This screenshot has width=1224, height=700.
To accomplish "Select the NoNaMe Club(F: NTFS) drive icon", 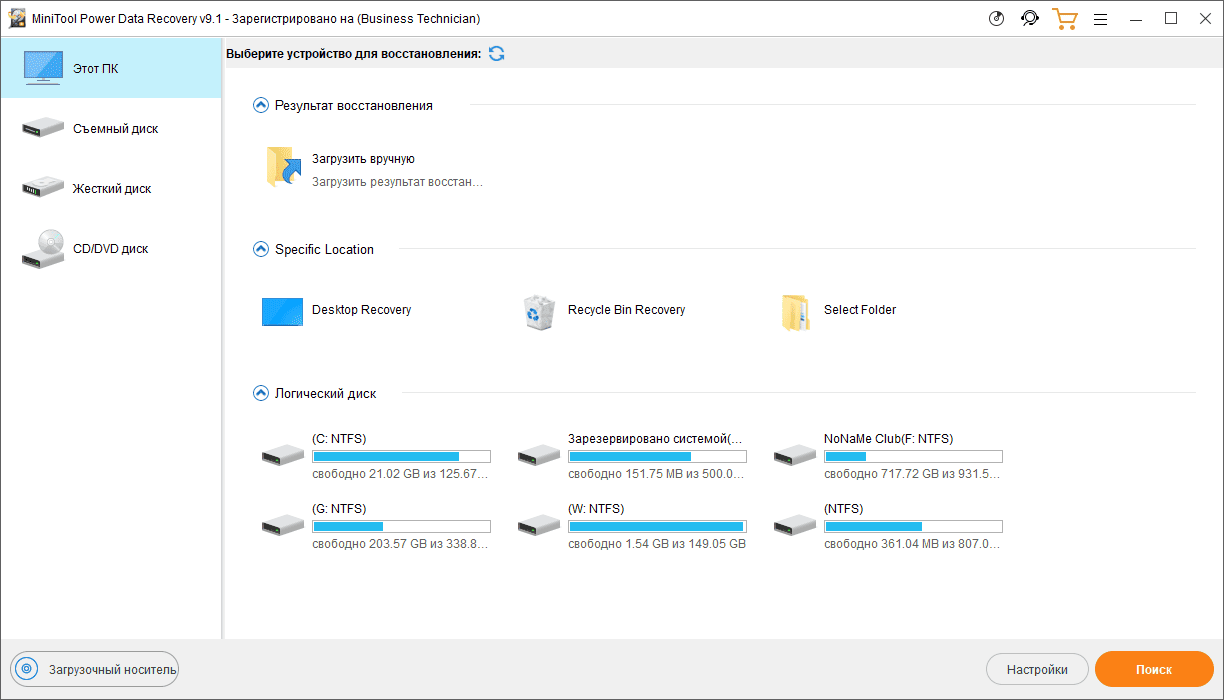I will click(795, 455).
